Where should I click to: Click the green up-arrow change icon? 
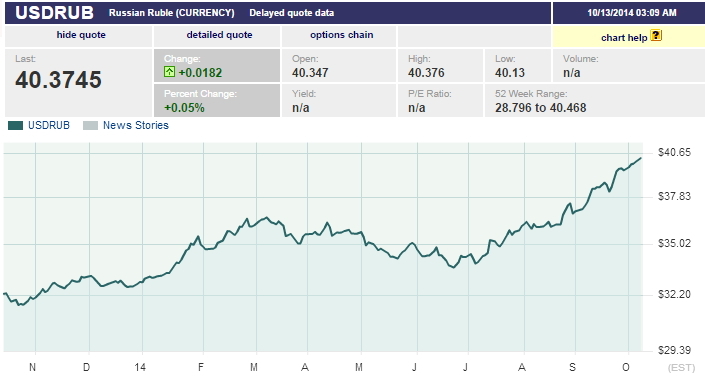tap(169, 71)
